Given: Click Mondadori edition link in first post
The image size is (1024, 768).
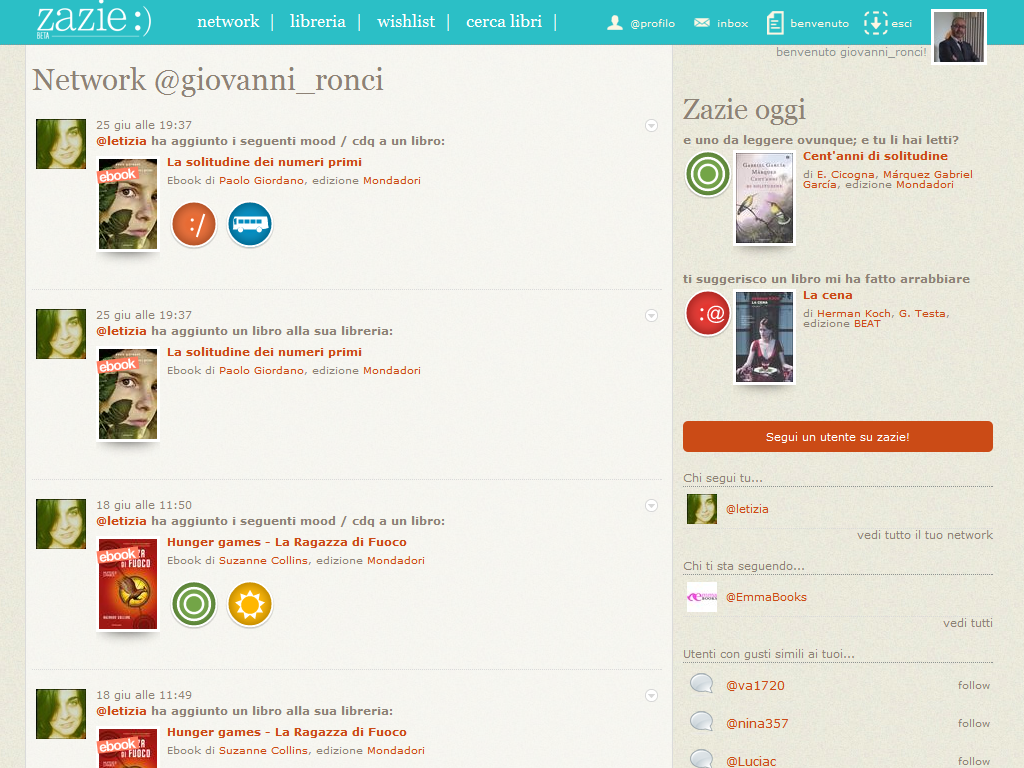Looking at the screenshot, I should click(392, 180).
